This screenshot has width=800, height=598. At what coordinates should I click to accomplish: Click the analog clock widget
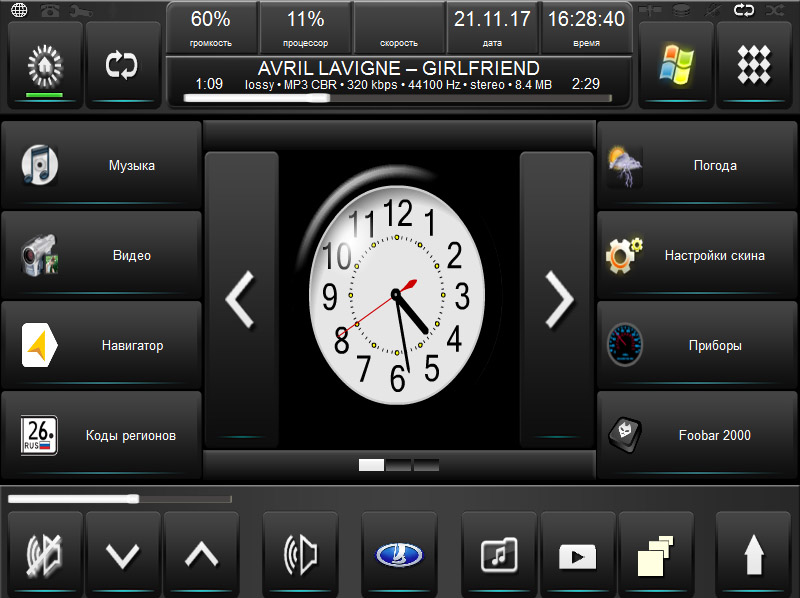click(x=398, y=295)
